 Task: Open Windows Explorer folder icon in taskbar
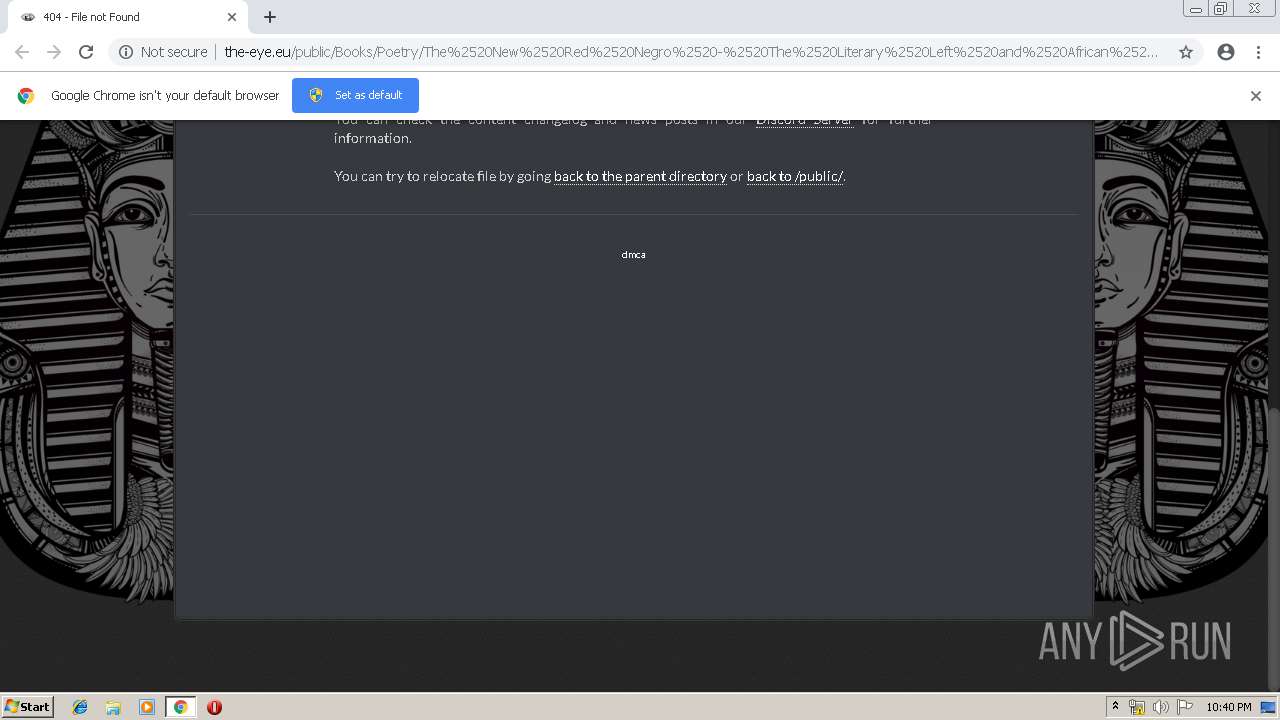pyautogui.click(x=113, y=707)
